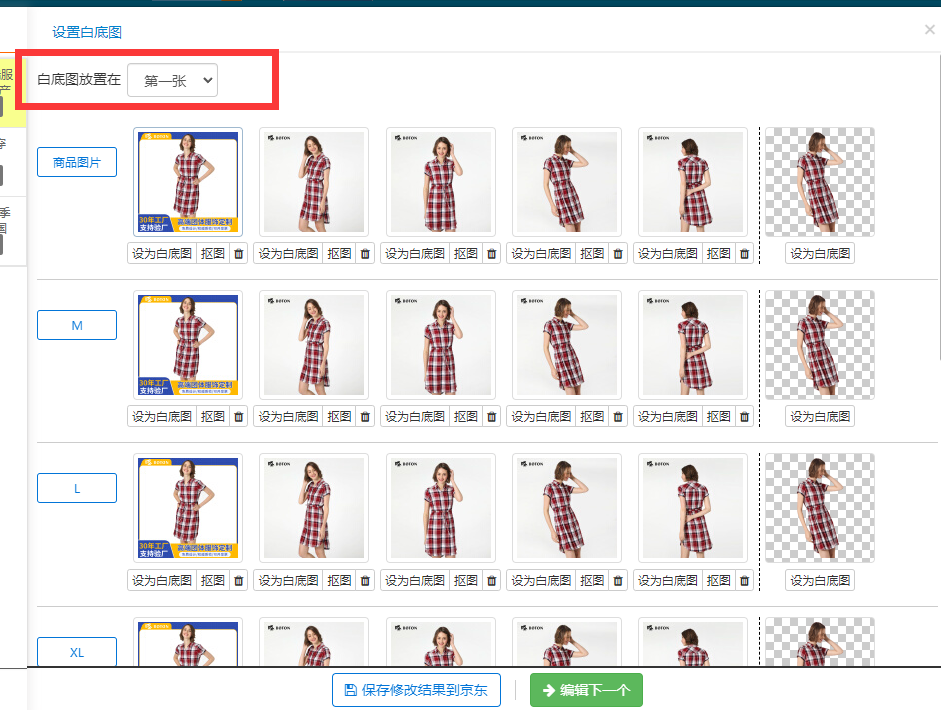Delete the promo banner image in 商品图片 row

tap(238, 254)
